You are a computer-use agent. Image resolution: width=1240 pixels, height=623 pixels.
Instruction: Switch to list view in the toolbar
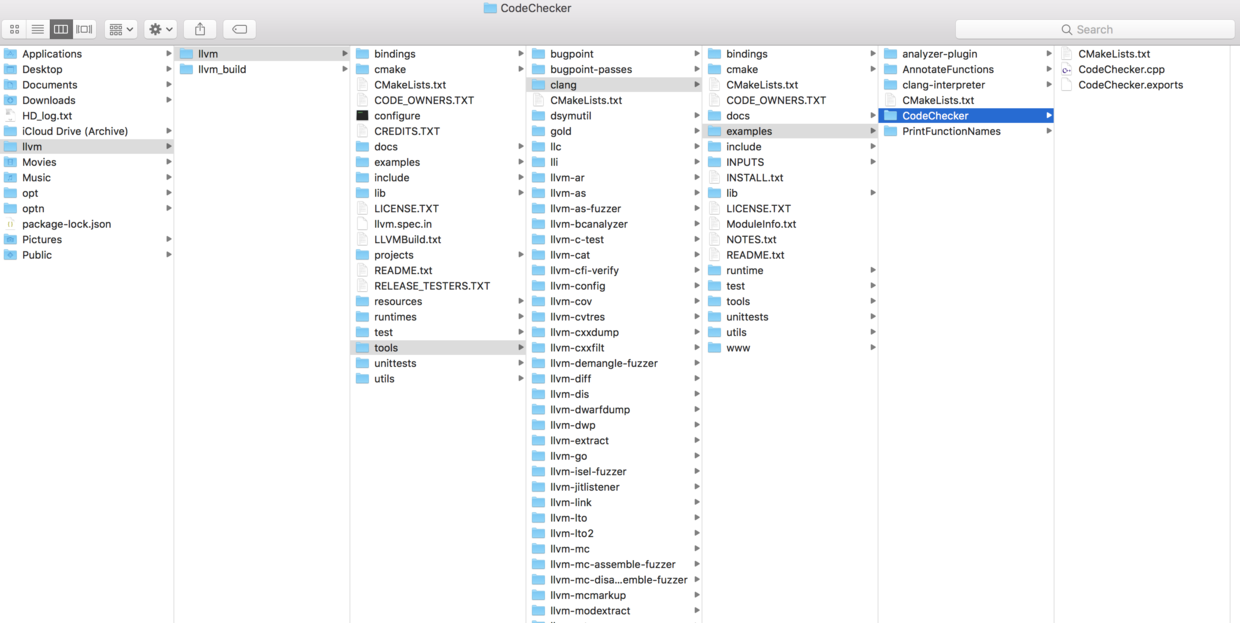[37, 28]
